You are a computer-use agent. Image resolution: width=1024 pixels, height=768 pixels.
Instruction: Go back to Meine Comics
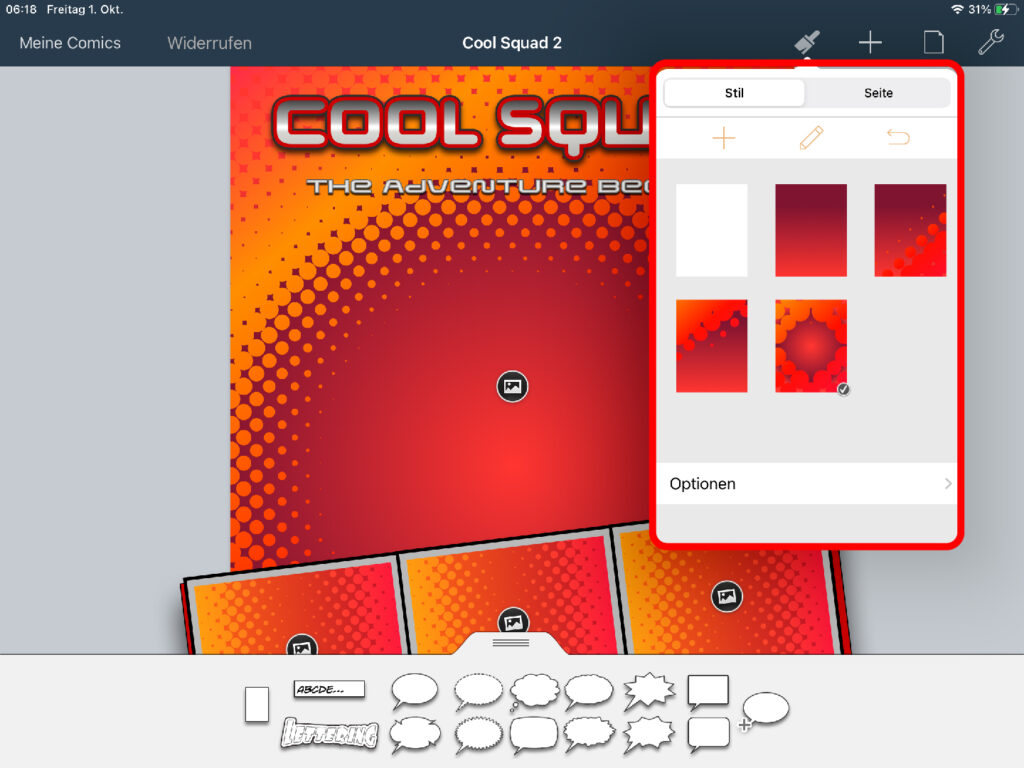pos(70,43)
